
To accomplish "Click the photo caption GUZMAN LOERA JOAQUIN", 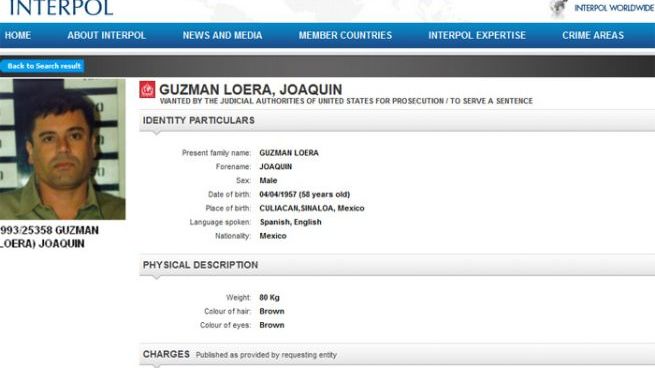I will [x=49, y=237].
